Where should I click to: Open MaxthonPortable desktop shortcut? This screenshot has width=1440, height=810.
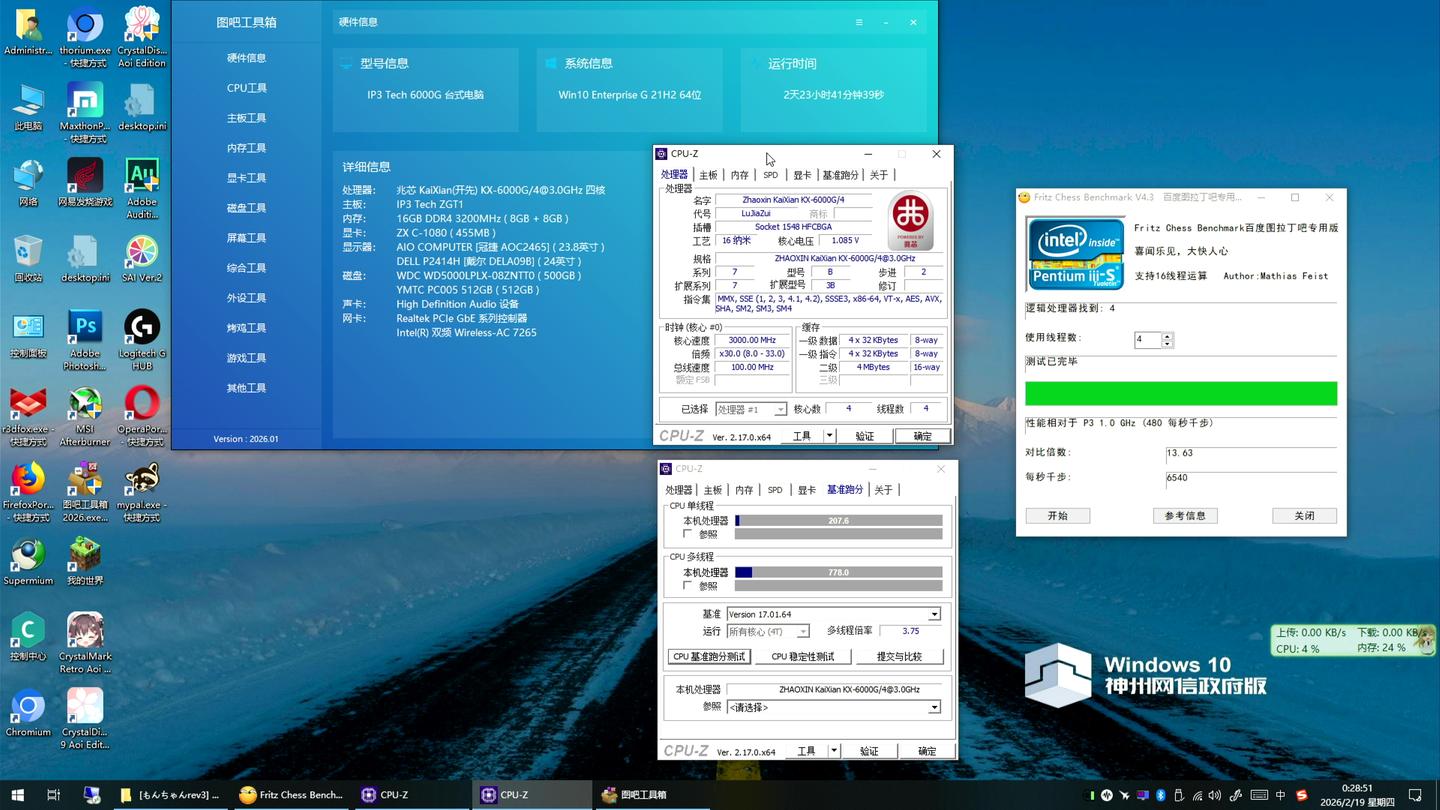pyautogui.click(x=85, y=113)
